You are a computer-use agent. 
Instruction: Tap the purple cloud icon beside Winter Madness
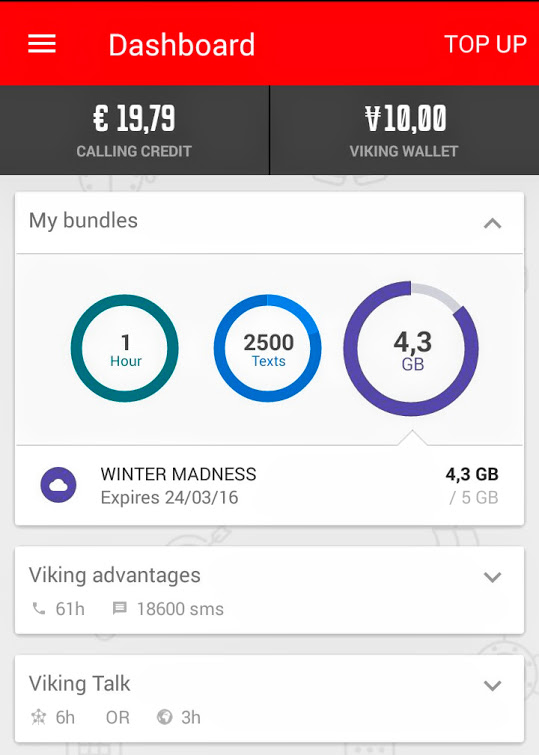coord(58,485)
